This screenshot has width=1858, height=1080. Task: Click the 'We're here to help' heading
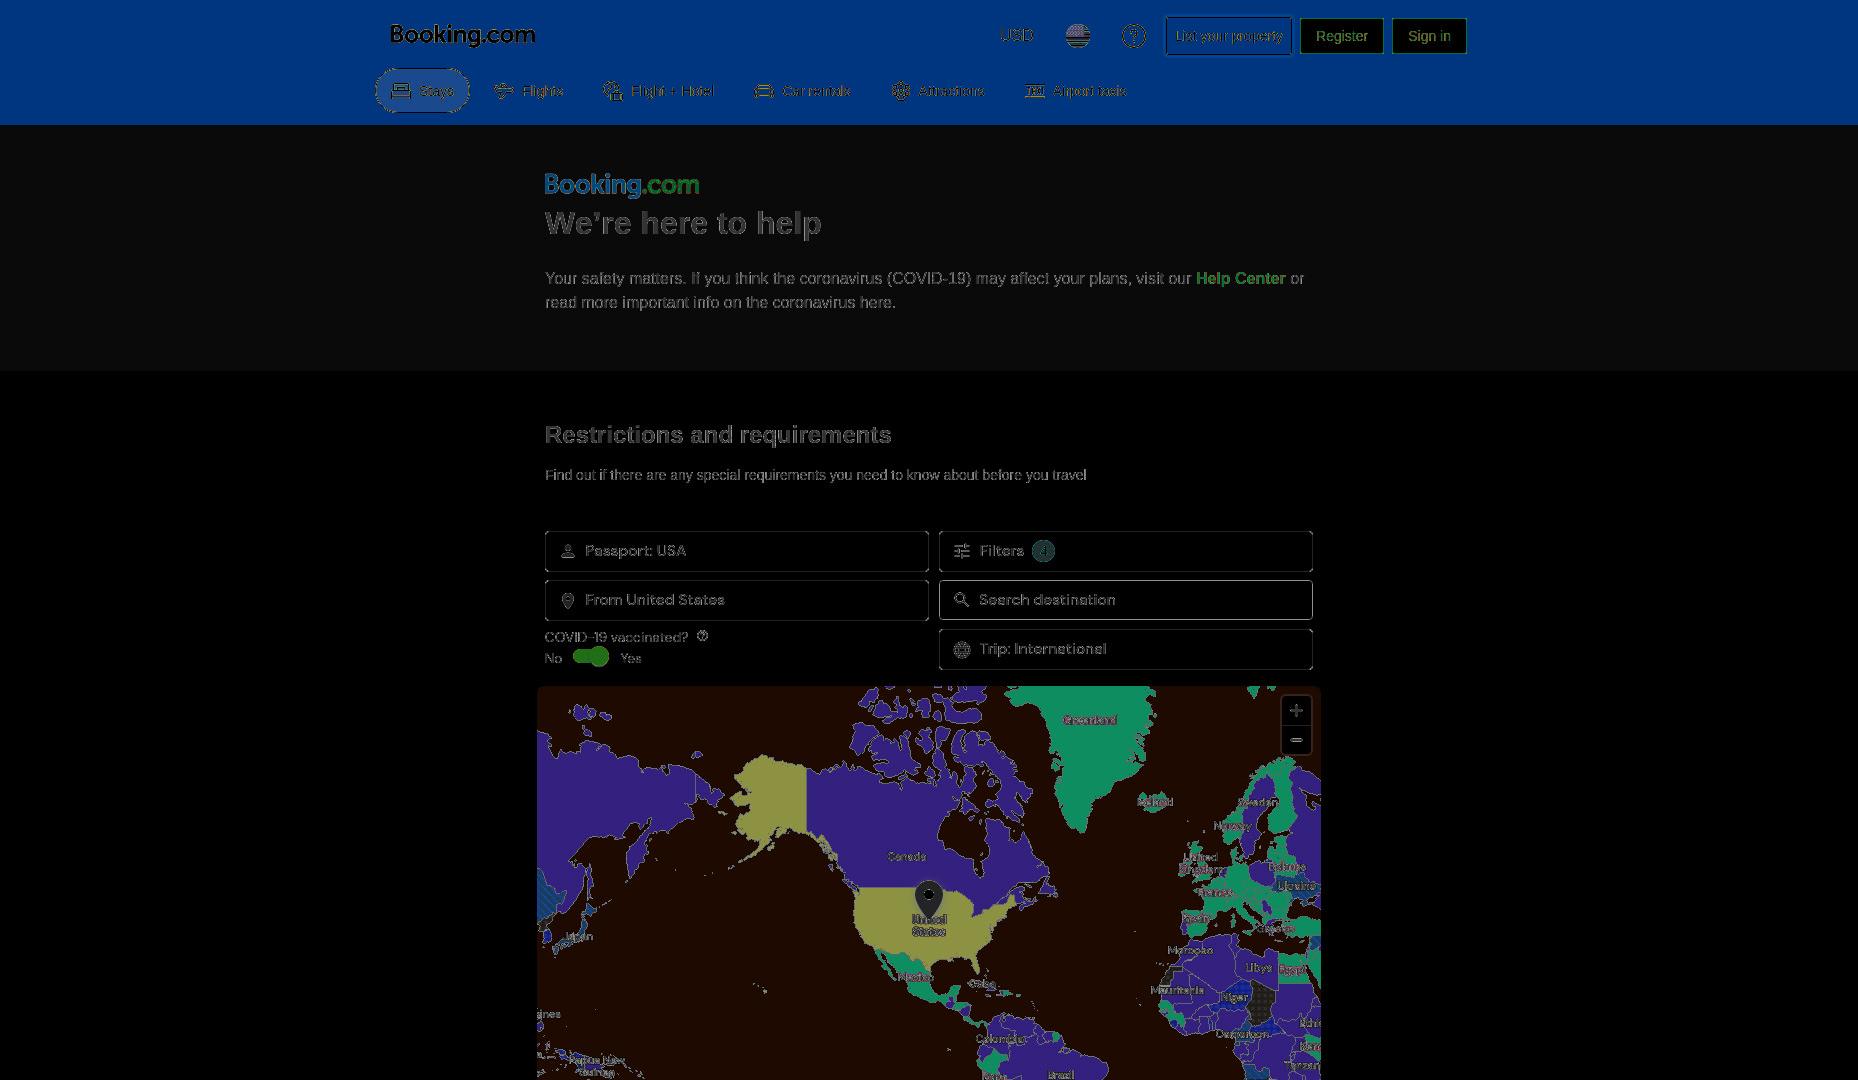click(683, 223)
